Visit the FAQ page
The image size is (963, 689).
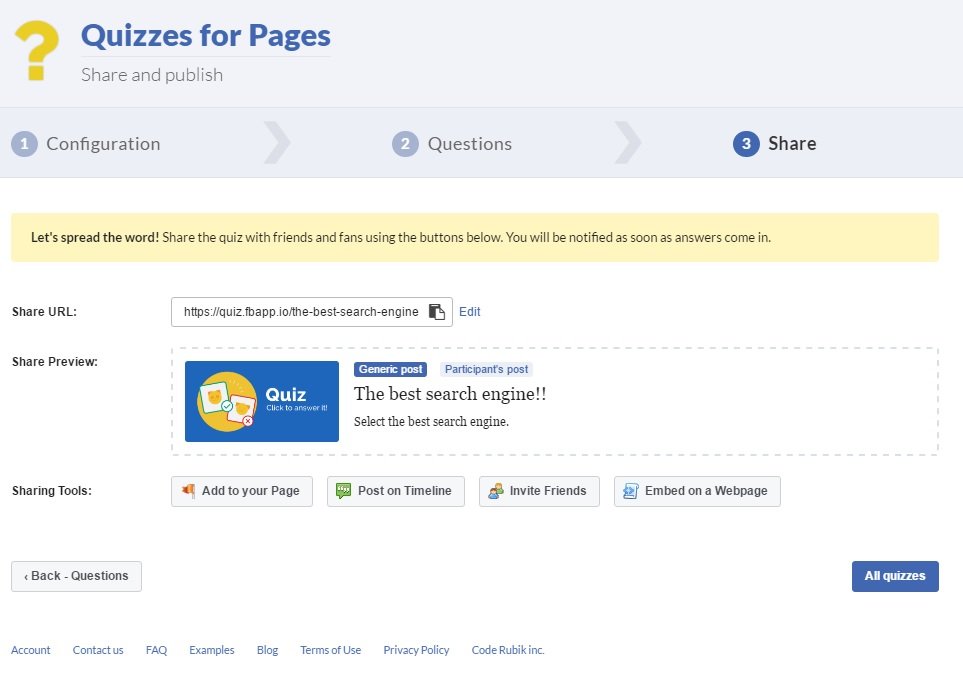pos(156,650)
